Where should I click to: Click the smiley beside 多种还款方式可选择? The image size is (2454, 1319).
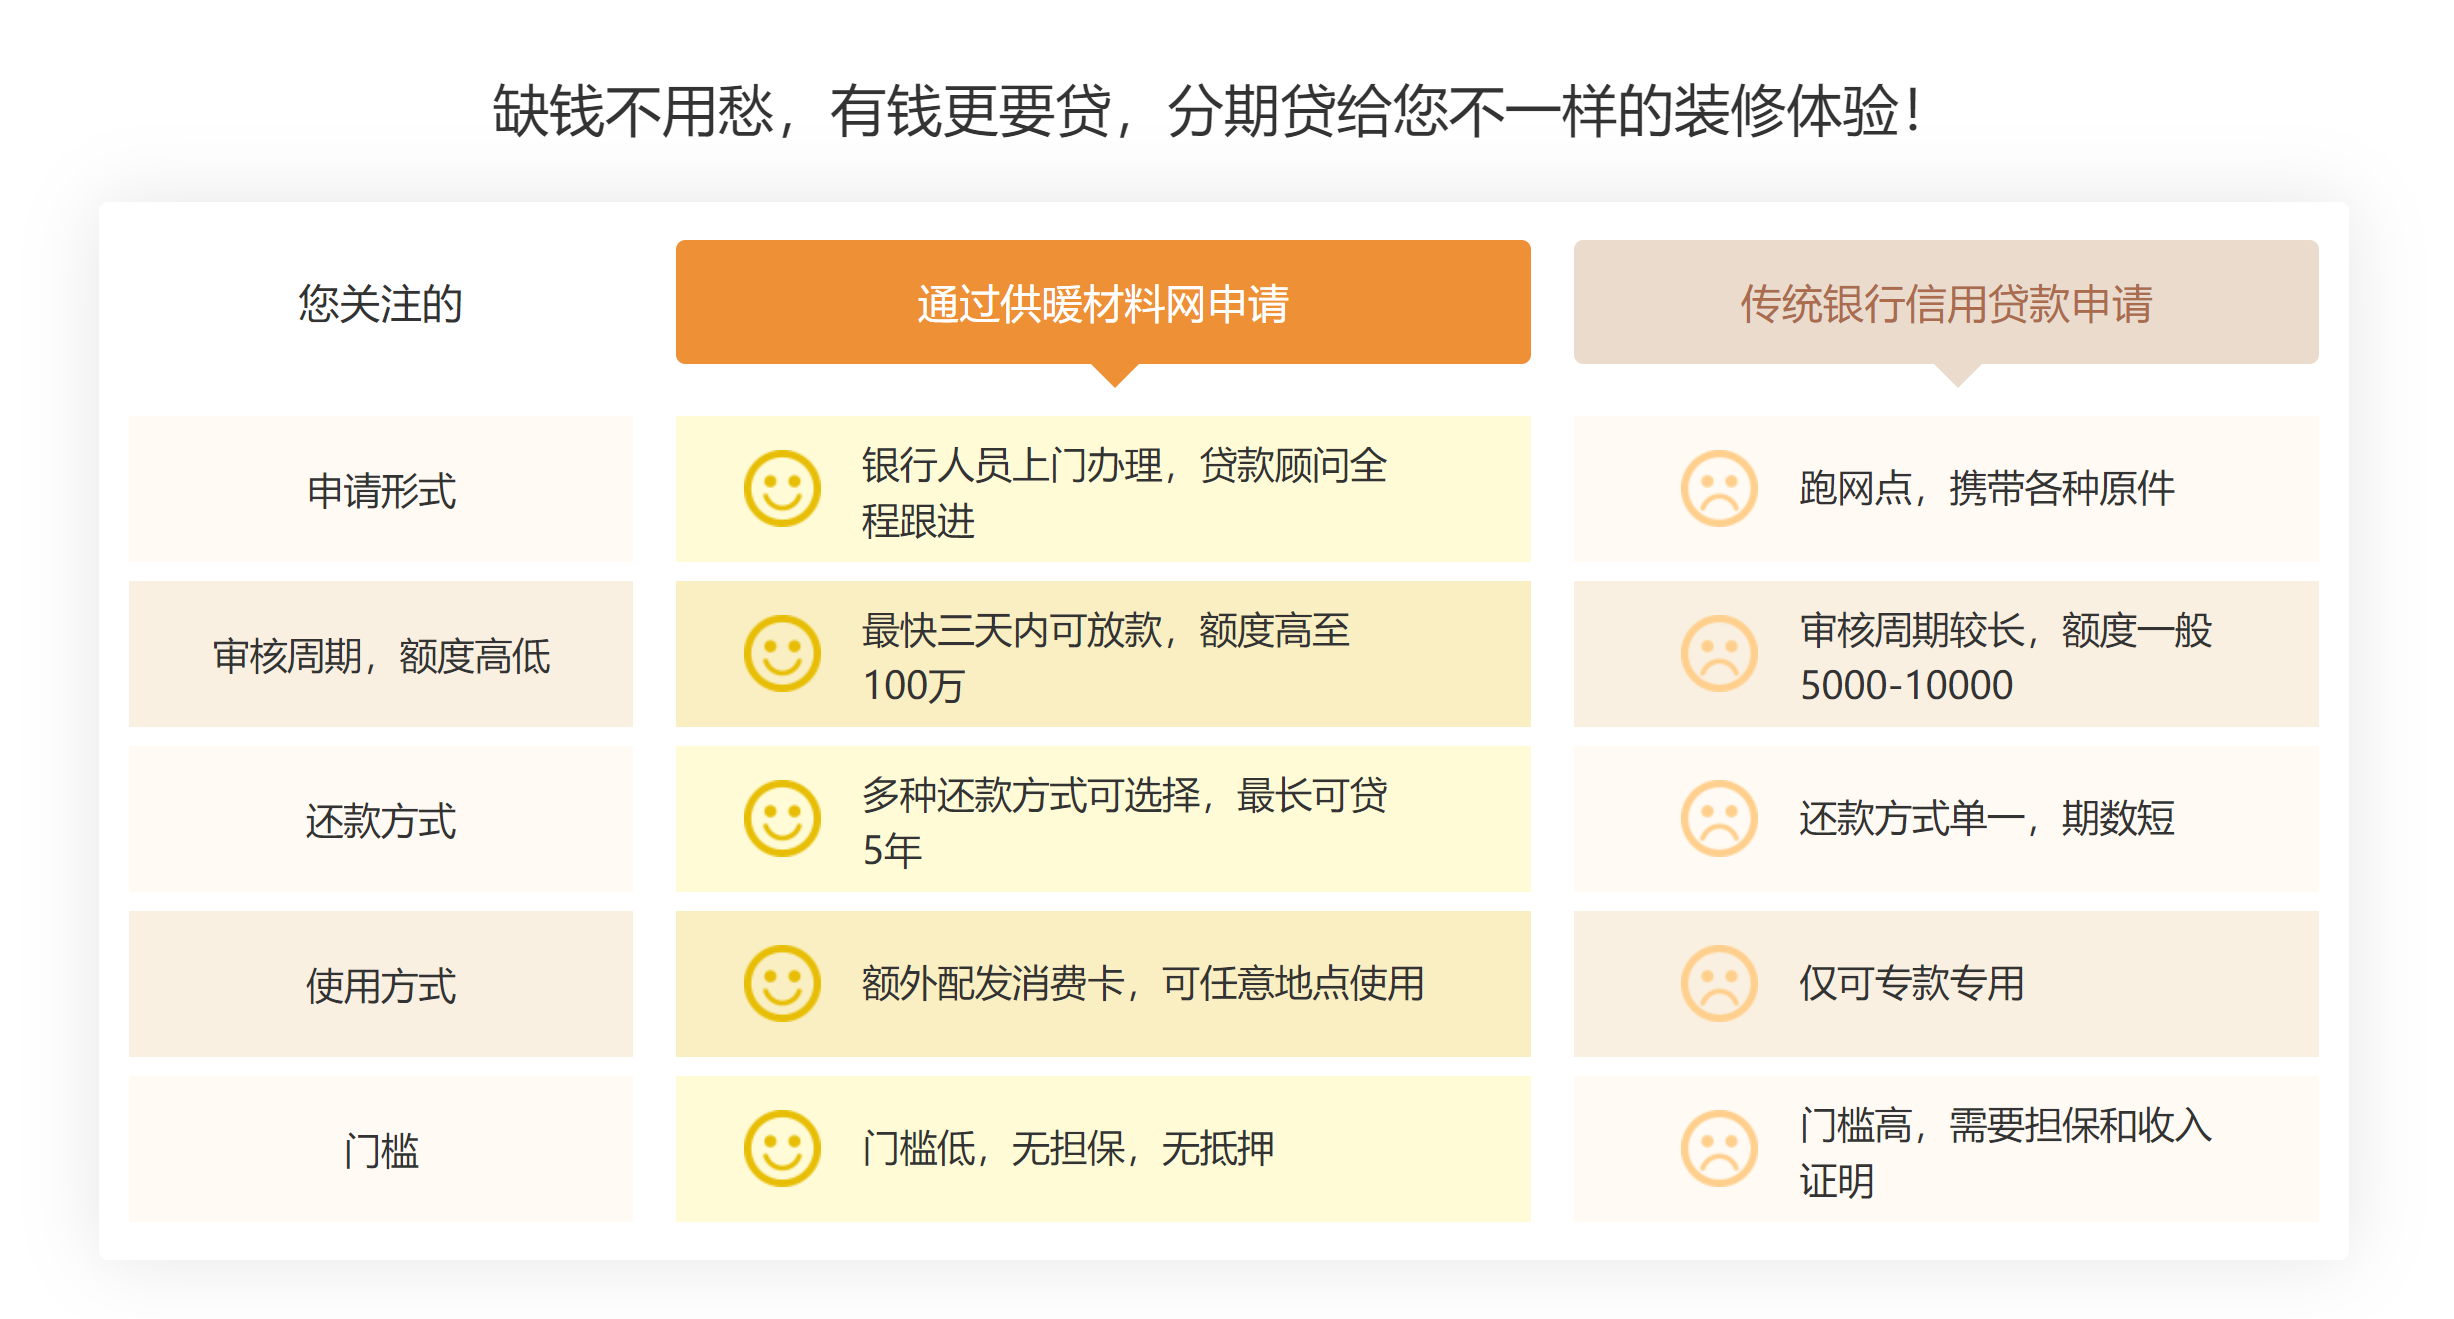[x=782, y=818]
